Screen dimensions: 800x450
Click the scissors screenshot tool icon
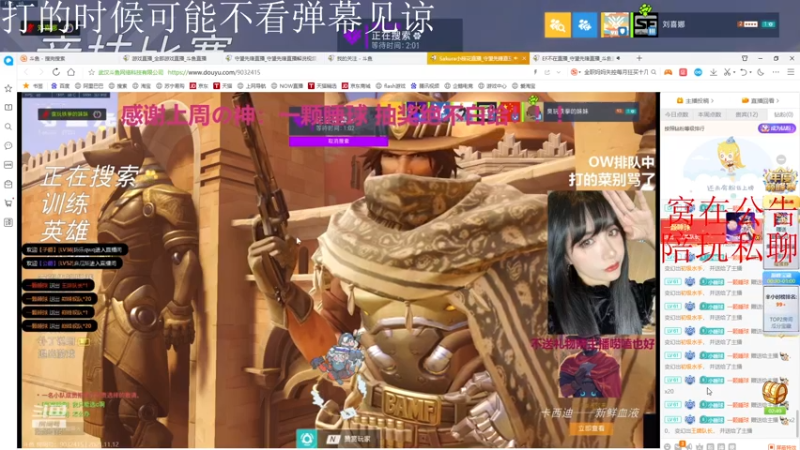click(727, 72)
